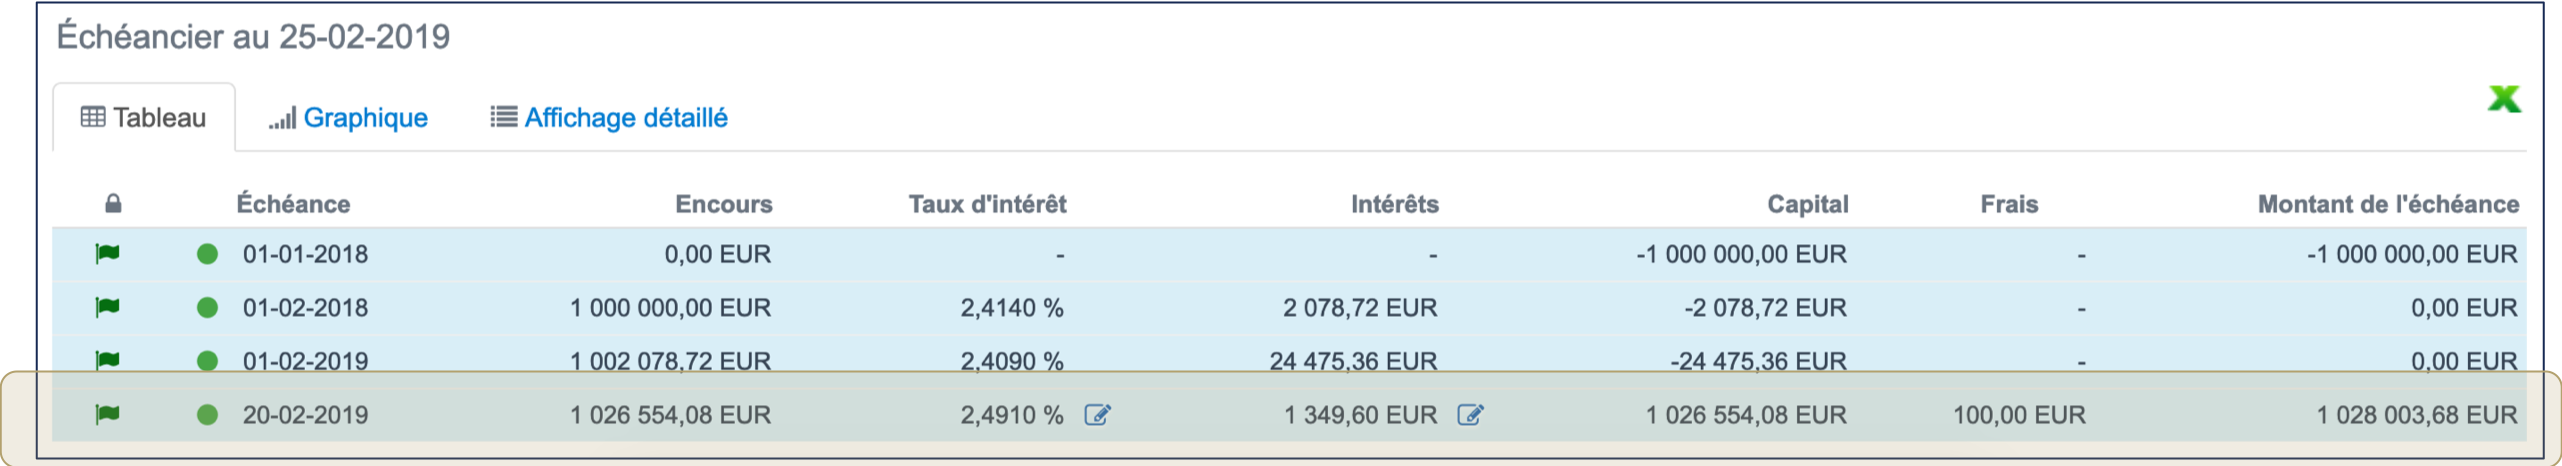
Task: Select the 01-02-2018 date cell
Action: (305, 308)
